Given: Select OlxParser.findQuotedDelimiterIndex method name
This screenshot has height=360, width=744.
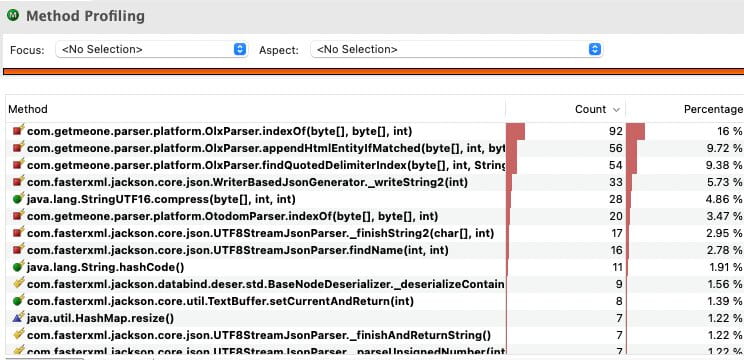Looking at the screenshot, I should pos(266,165).
